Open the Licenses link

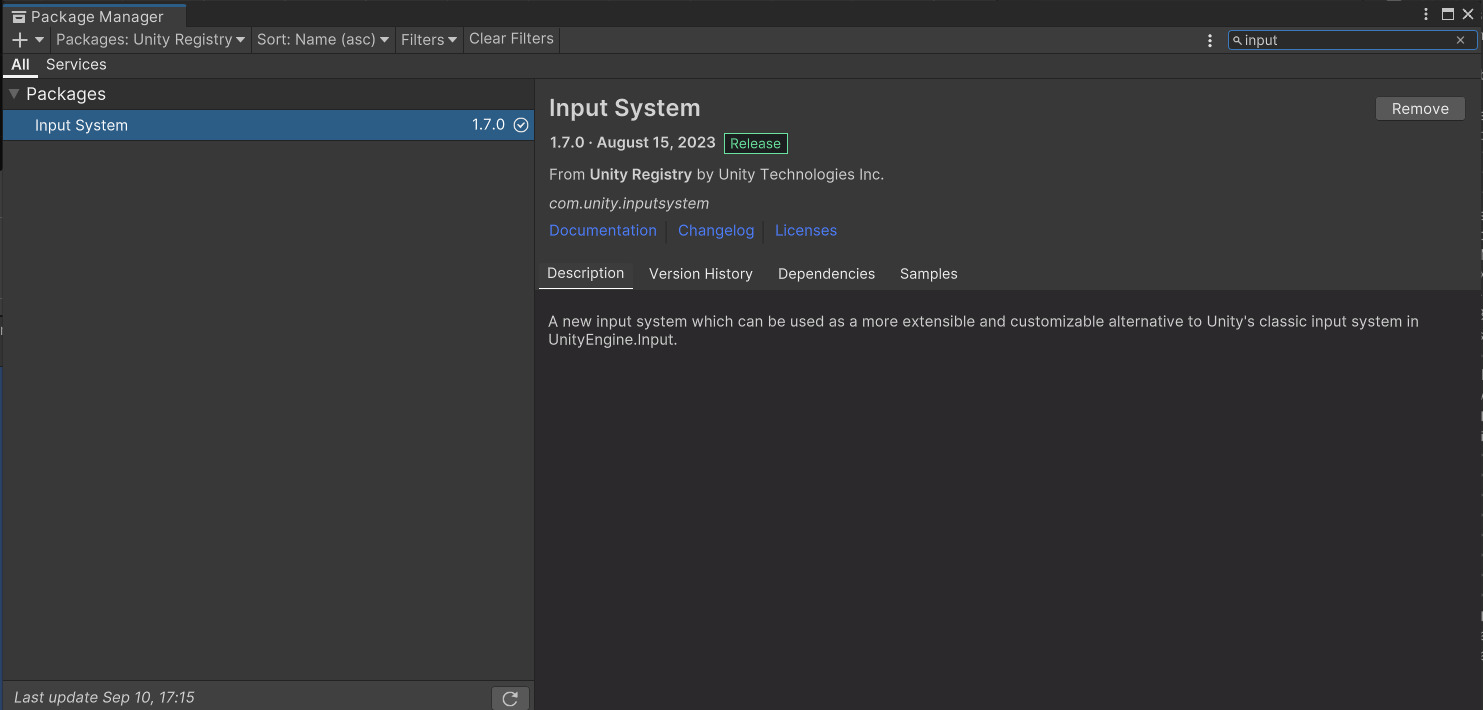806,230
